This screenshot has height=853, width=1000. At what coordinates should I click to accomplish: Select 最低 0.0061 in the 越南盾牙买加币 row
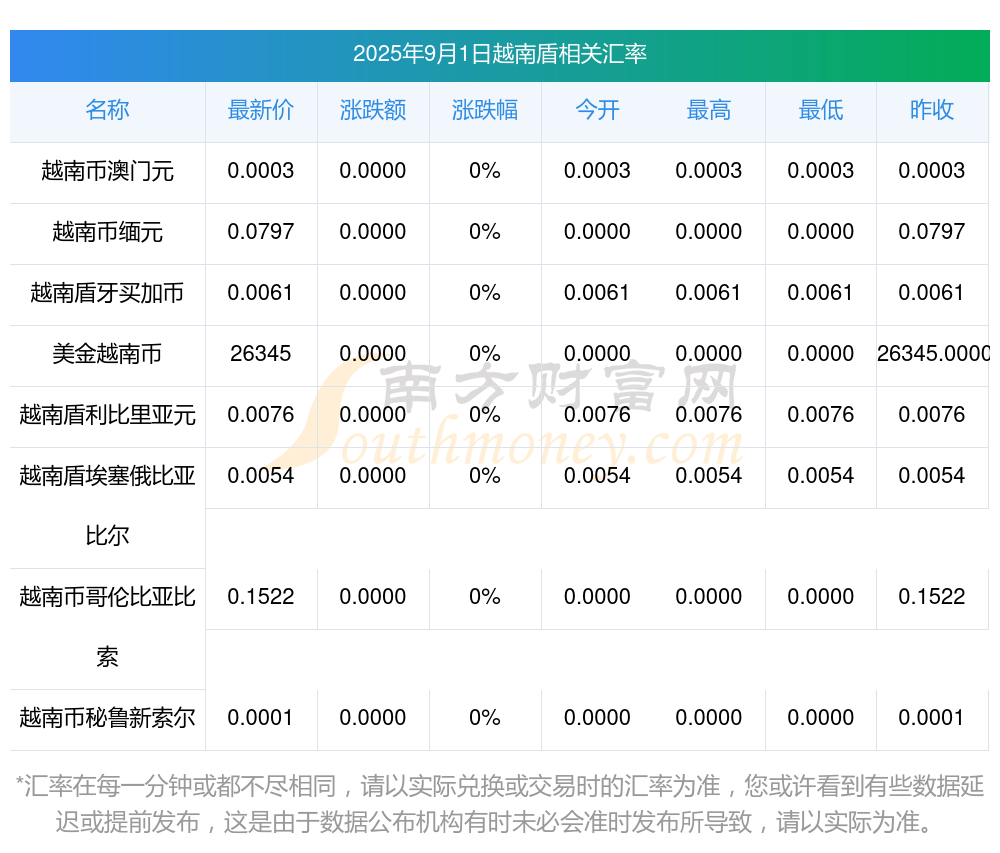point(820,293)
